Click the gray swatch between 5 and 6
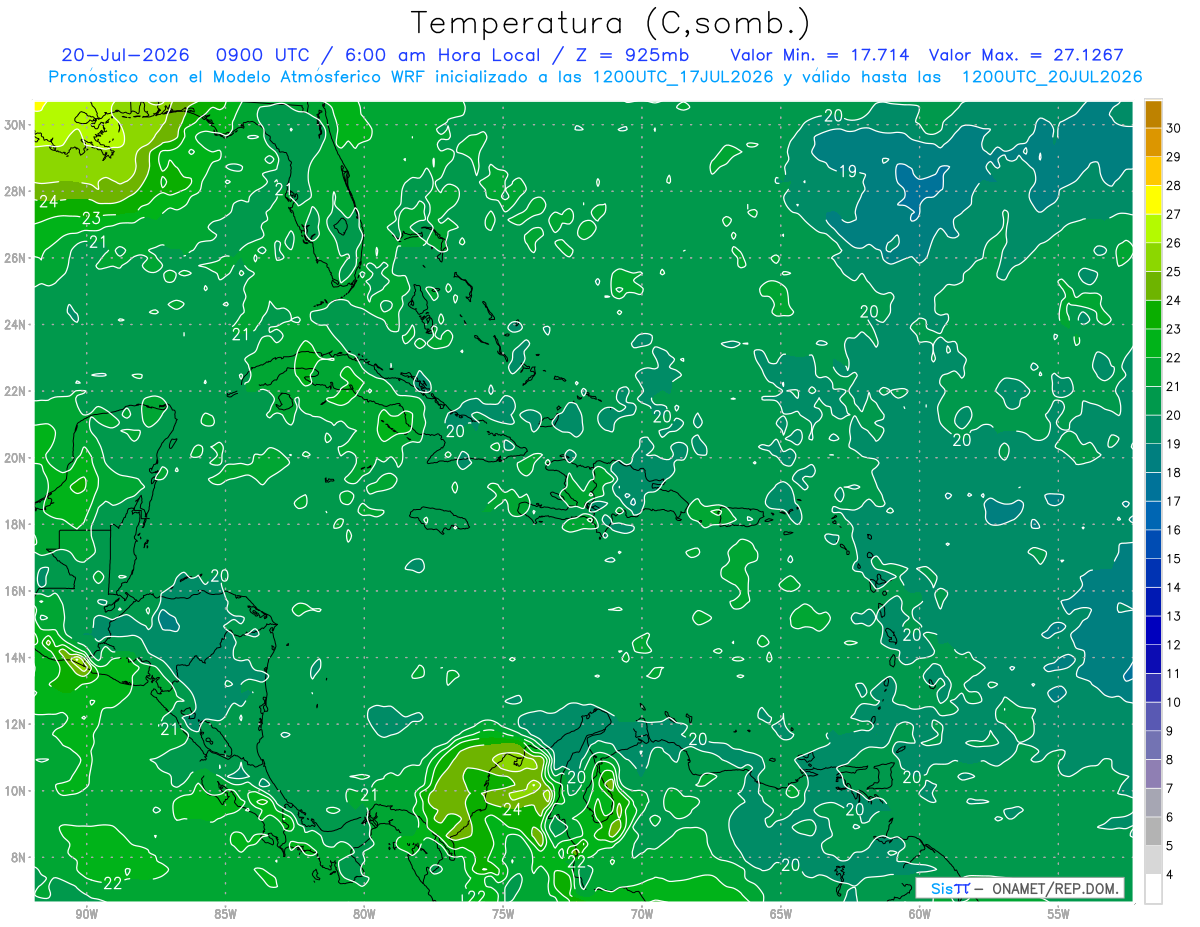The height and width of the screenshot is (927, 1200). [1153, 832]
